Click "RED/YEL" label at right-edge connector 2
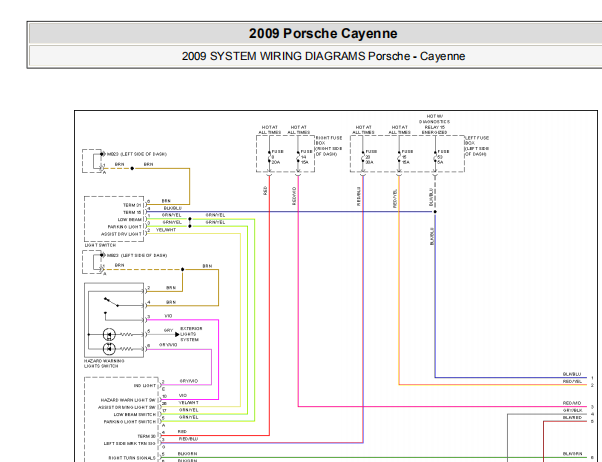 [x=572, y=381]
